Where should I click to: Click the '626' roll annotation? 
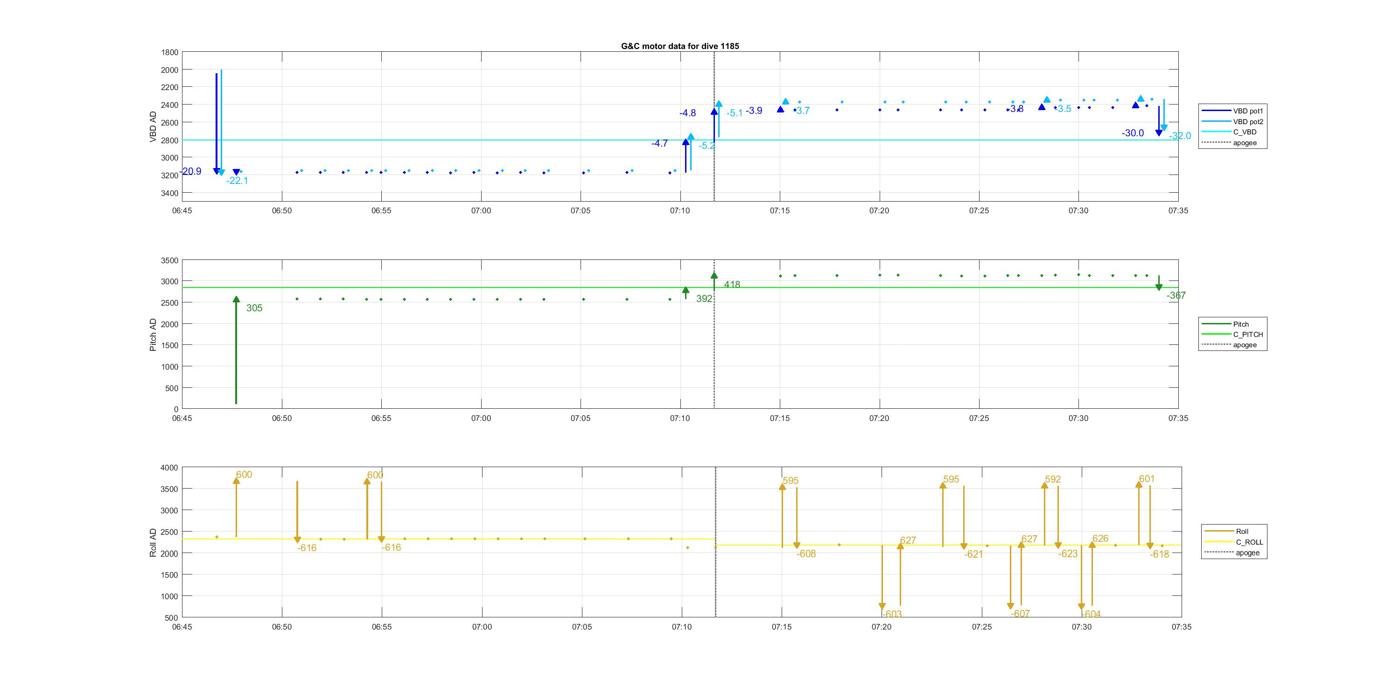tap(1100, 539)
